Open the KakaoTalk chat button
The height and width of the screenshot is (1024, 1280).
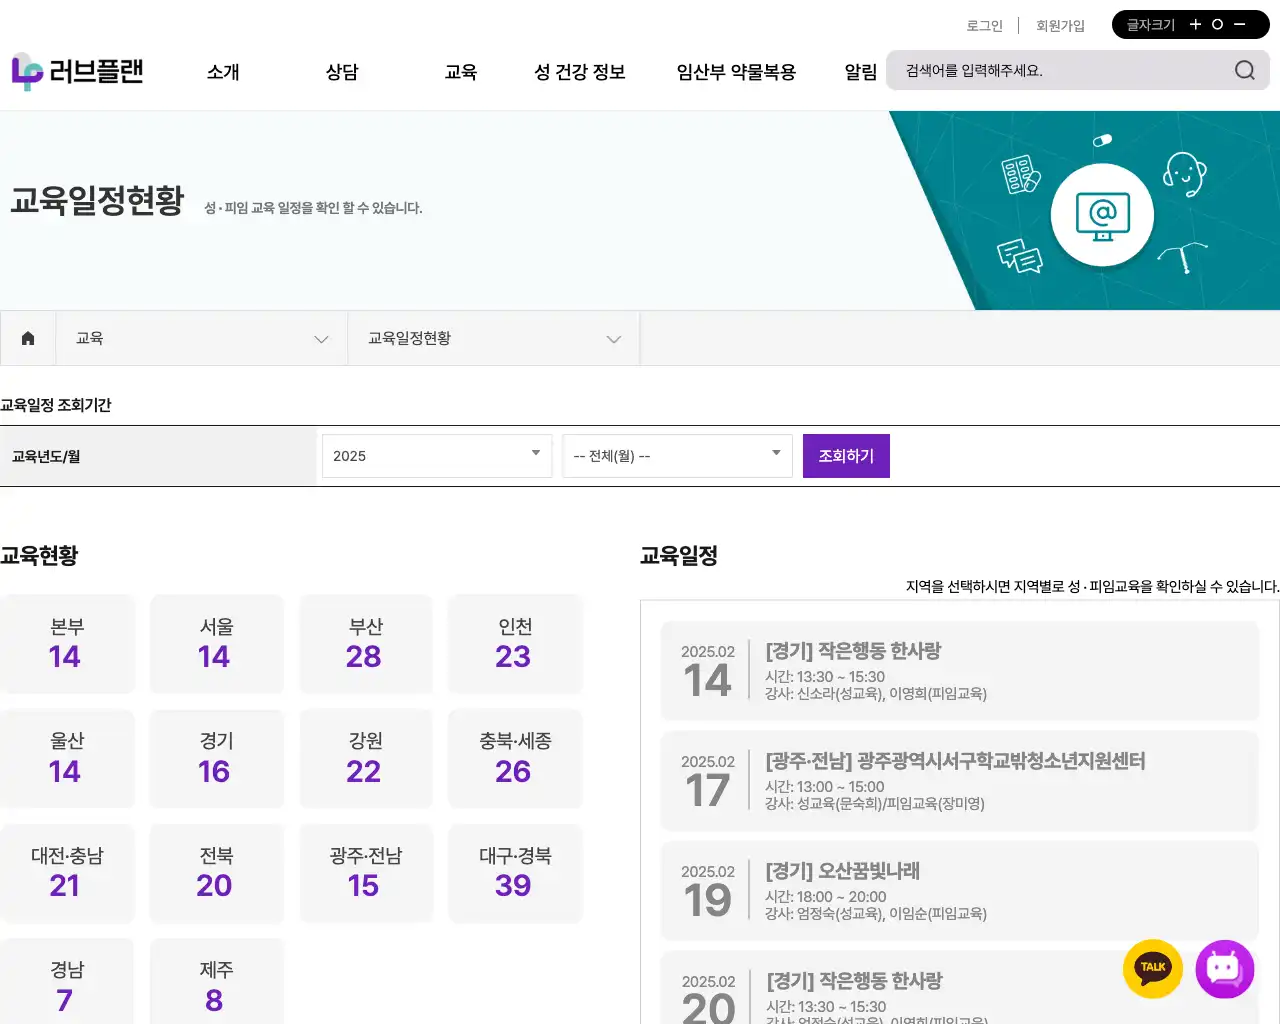pyautogui.click(x=1153, y=968)
